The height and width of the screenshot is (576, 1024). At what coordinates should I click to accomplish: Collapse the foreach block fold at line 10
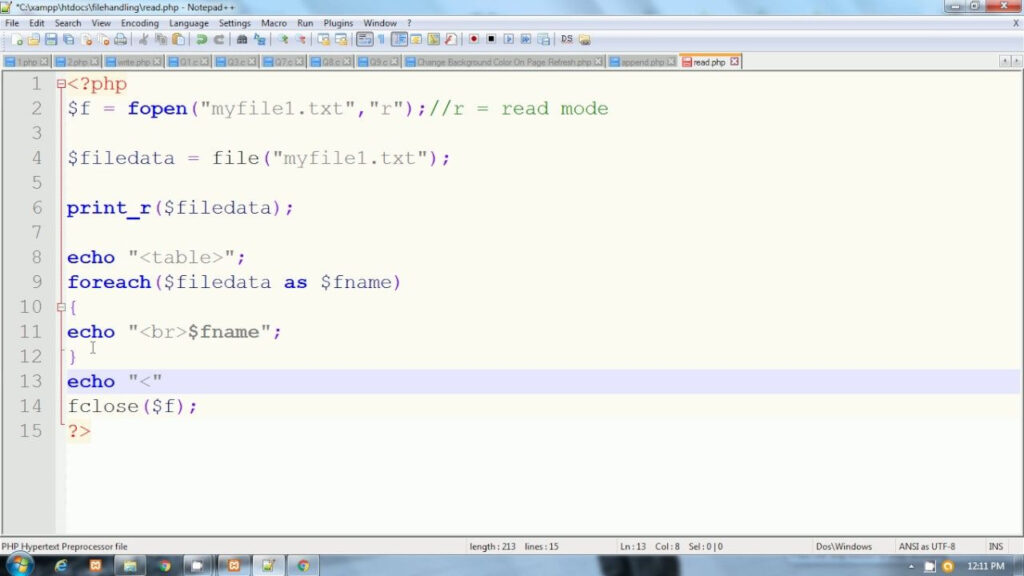click(61, 307)
